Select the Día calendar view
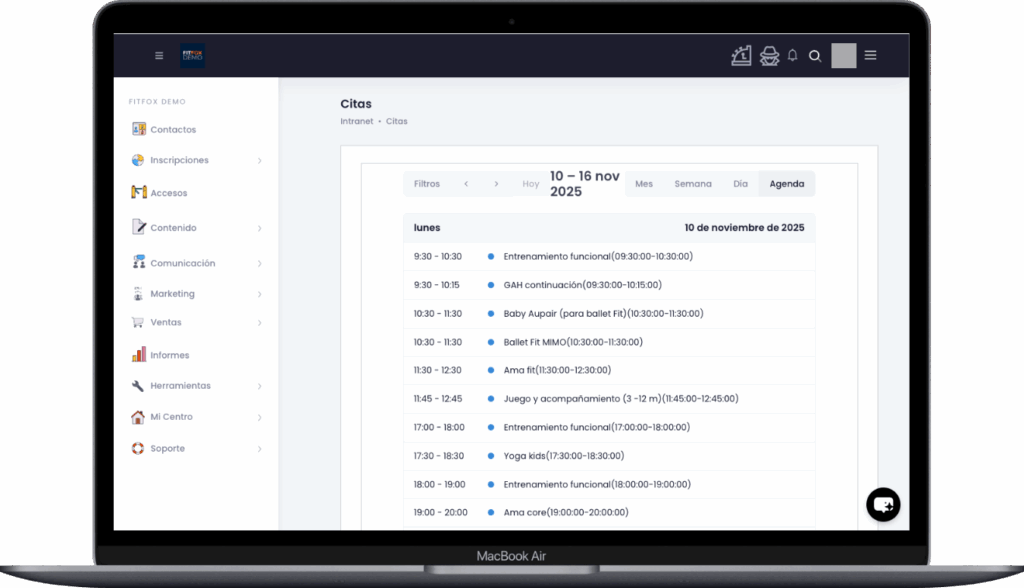Screen dimensions: 1024x588 [740, 184]
